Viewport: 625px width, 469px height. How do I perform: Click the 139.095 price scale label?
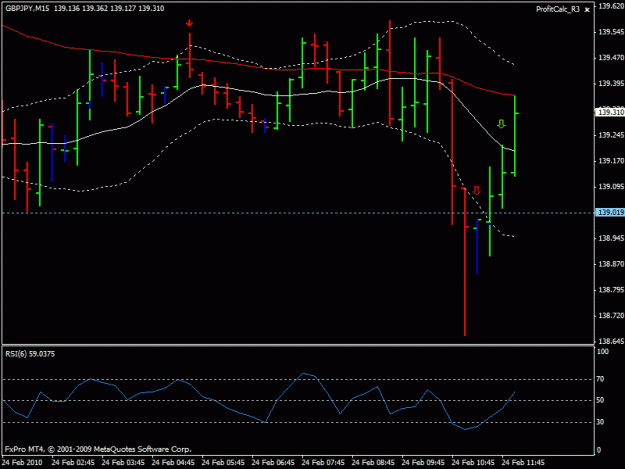[x=611, y=187]
